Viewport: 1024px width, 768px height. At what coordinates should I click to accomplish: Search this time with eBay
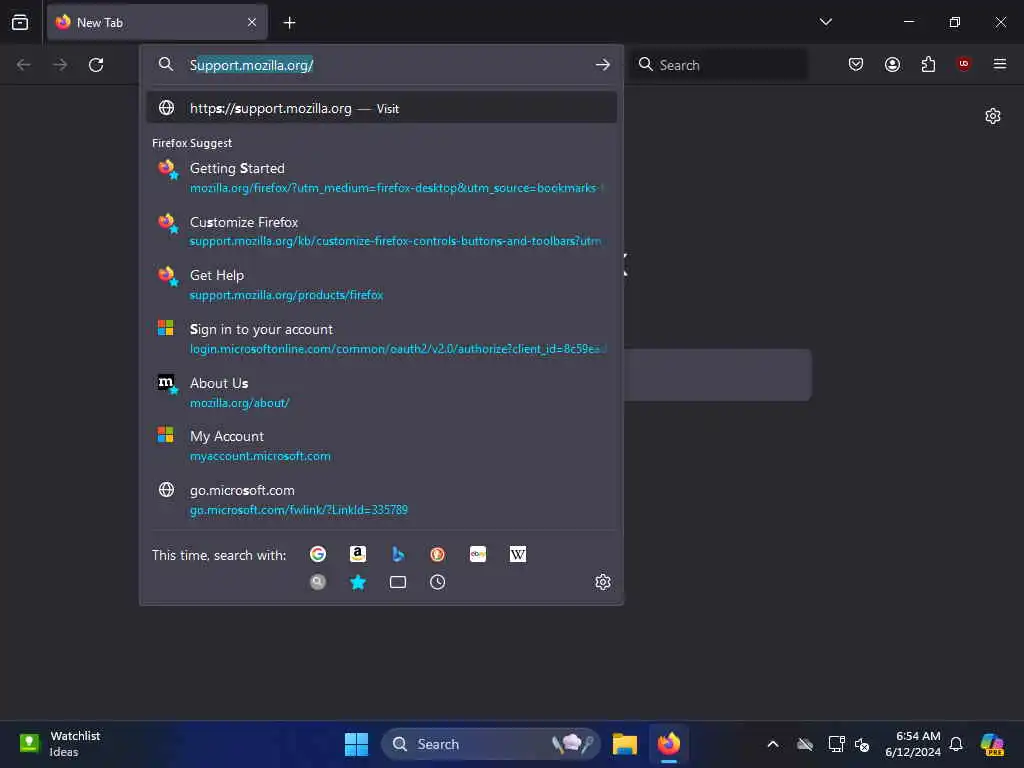coord(478,554)
